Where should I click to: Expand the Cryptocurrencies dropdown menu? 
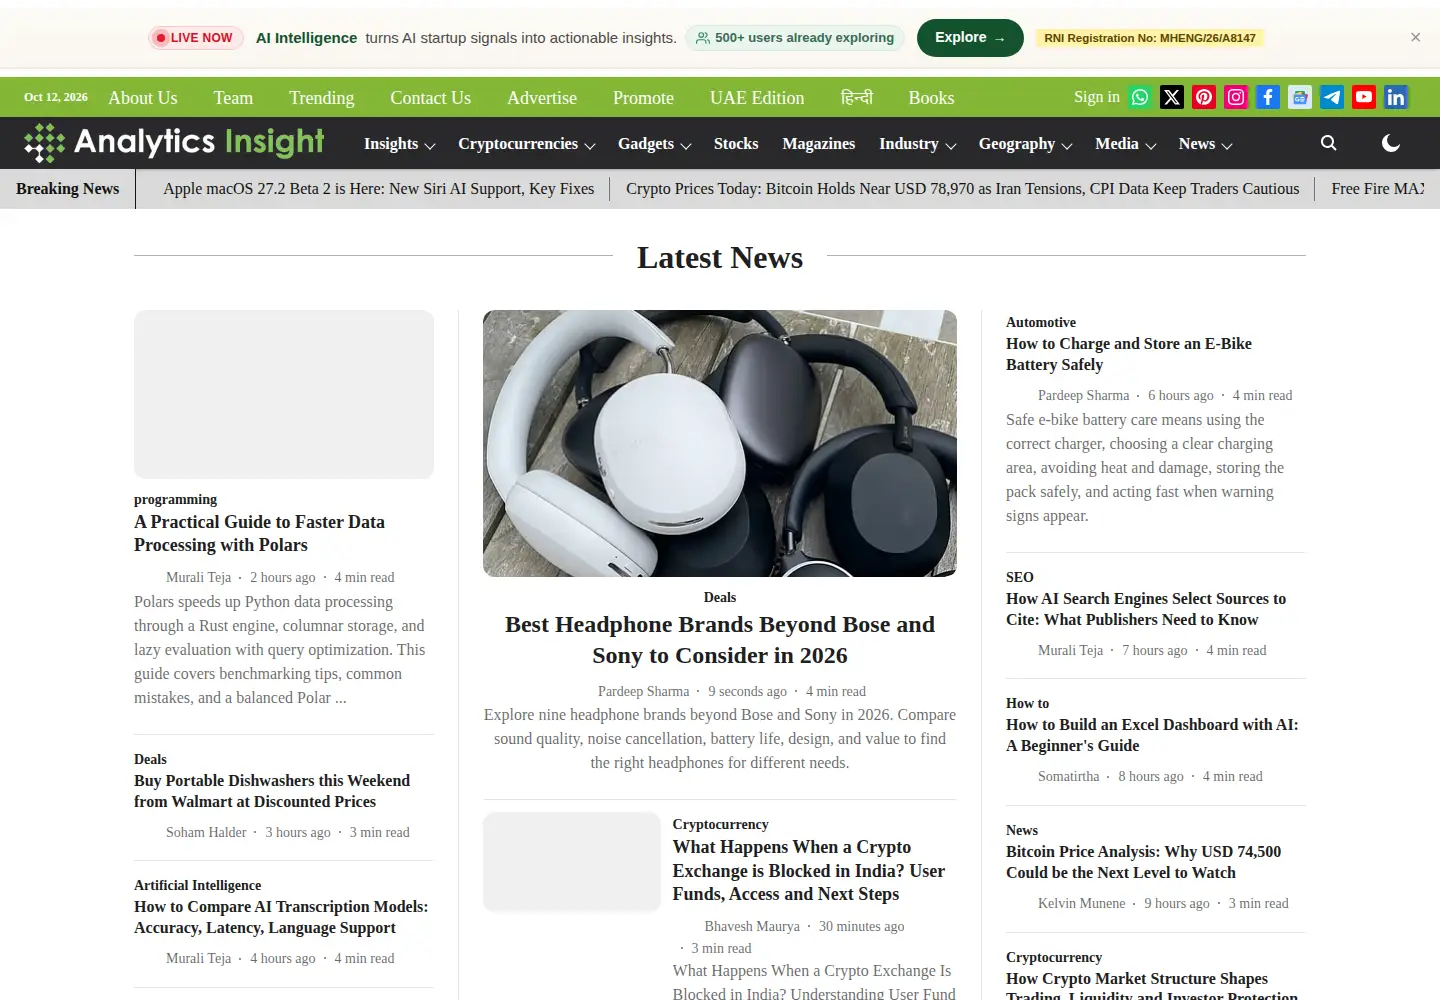[527, 144]
